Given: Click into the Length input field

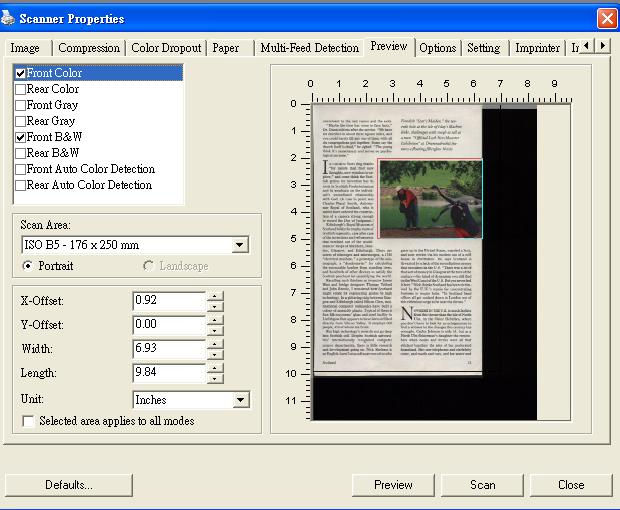Looking at the screenshot, I should tap(169, 373).
